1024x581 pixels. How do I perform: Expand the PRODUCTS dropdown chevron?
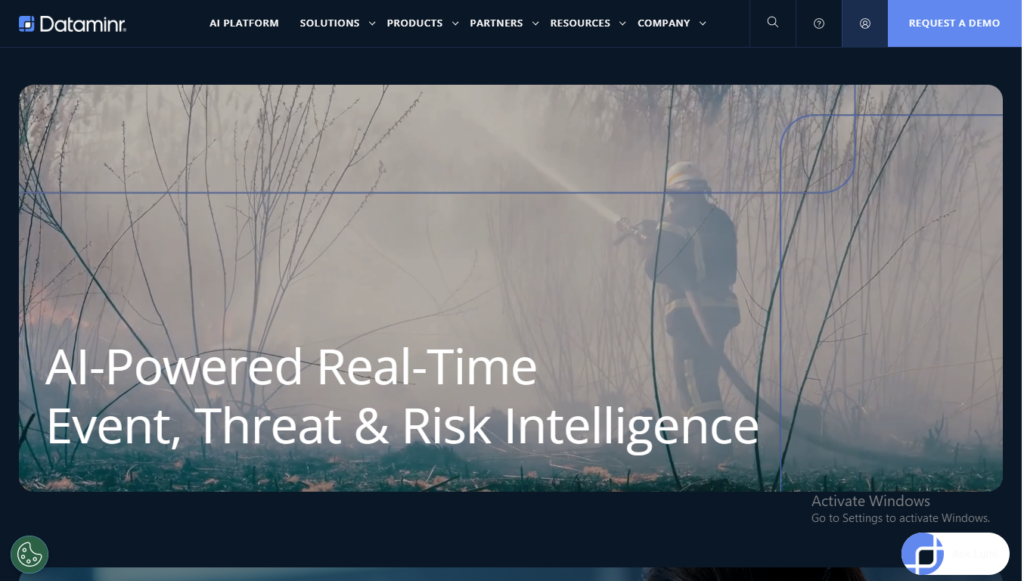456,23
